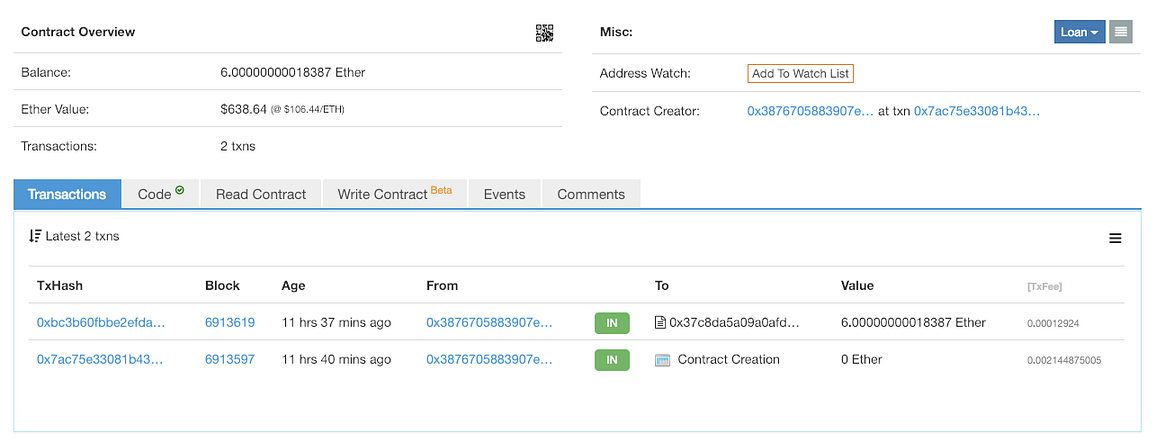
Task: Open the hamburger menu above the transactions table
Action: pyautogui.click(x=1114, y=238)
